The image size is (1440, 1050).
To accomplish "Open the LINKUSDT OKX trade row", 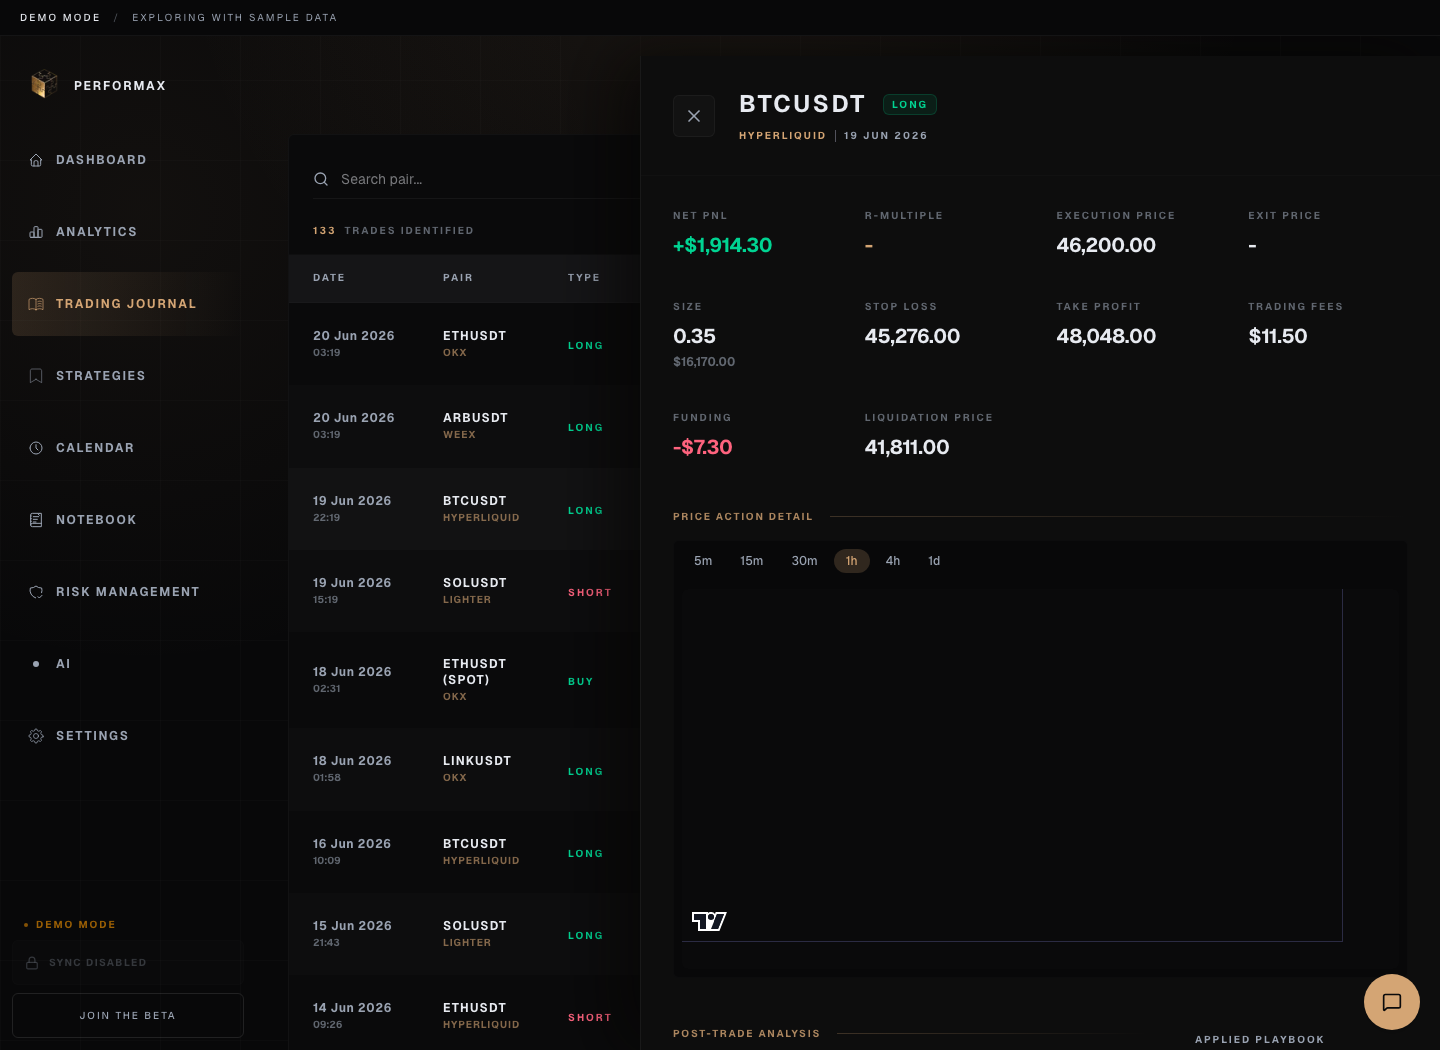I will pos(464,769).
